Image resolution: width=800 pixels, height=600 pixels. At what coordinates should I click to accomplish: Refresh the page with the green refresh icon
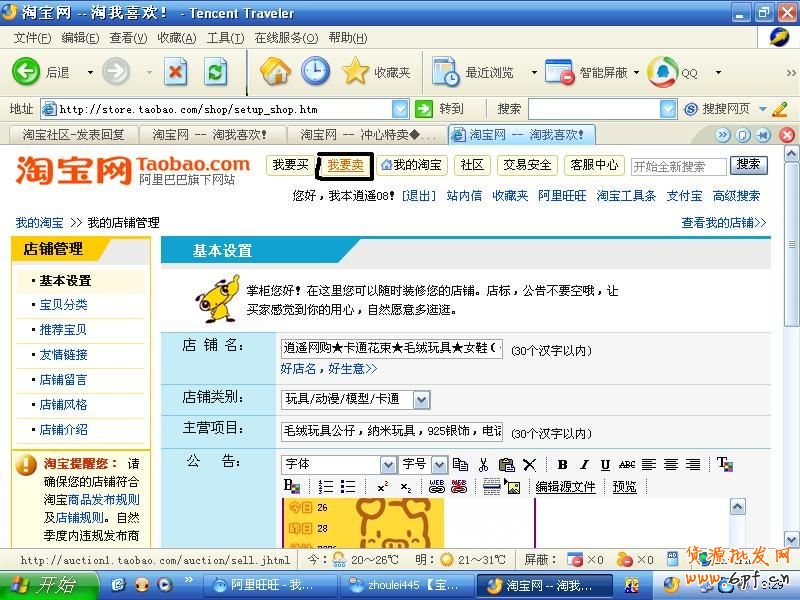[x=215, y=72]
